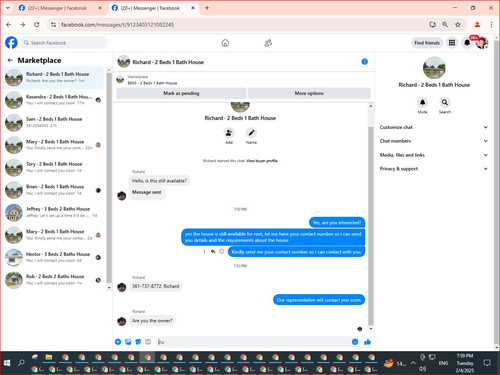Open the notifications bell in the header
Viewport: 500px width, 375px height.
[x=467, y=43]
